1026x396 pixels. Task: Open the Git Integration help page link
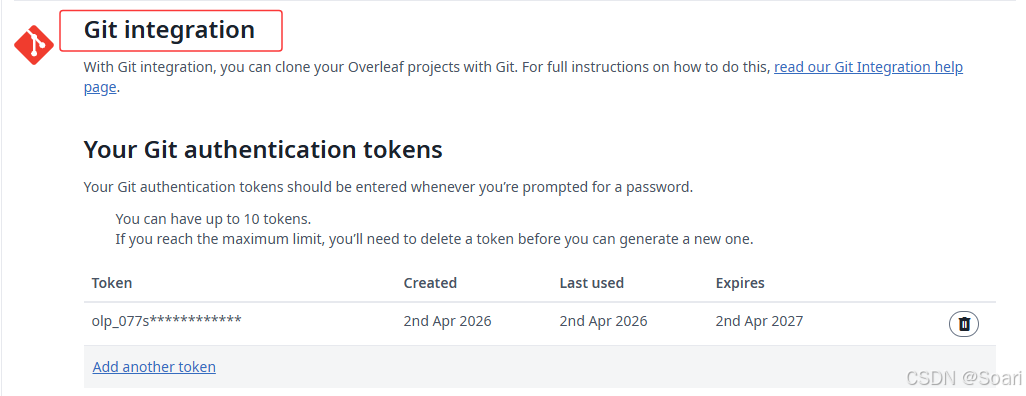(868, 67)
